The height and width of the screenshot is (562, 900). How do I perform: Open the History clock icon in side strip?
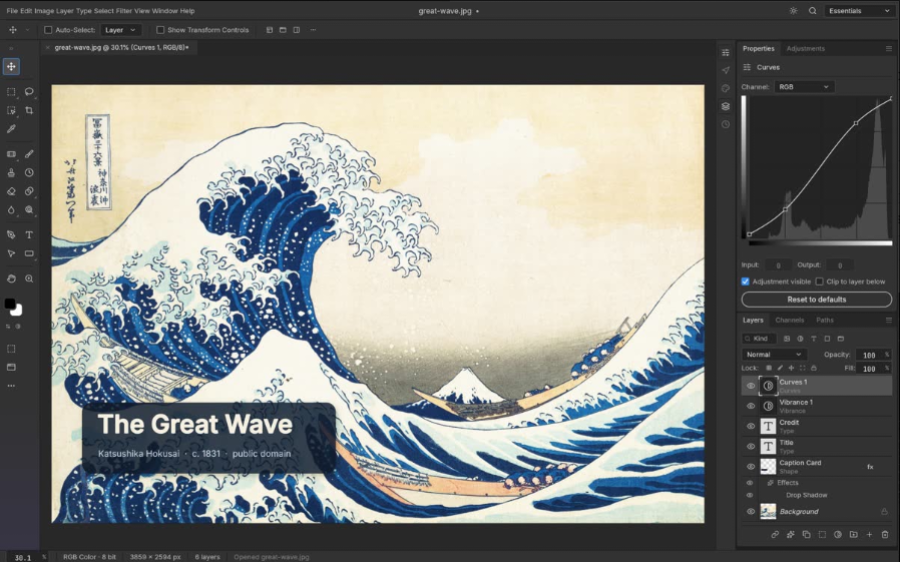pyautogui.click(x=726, y=124)
